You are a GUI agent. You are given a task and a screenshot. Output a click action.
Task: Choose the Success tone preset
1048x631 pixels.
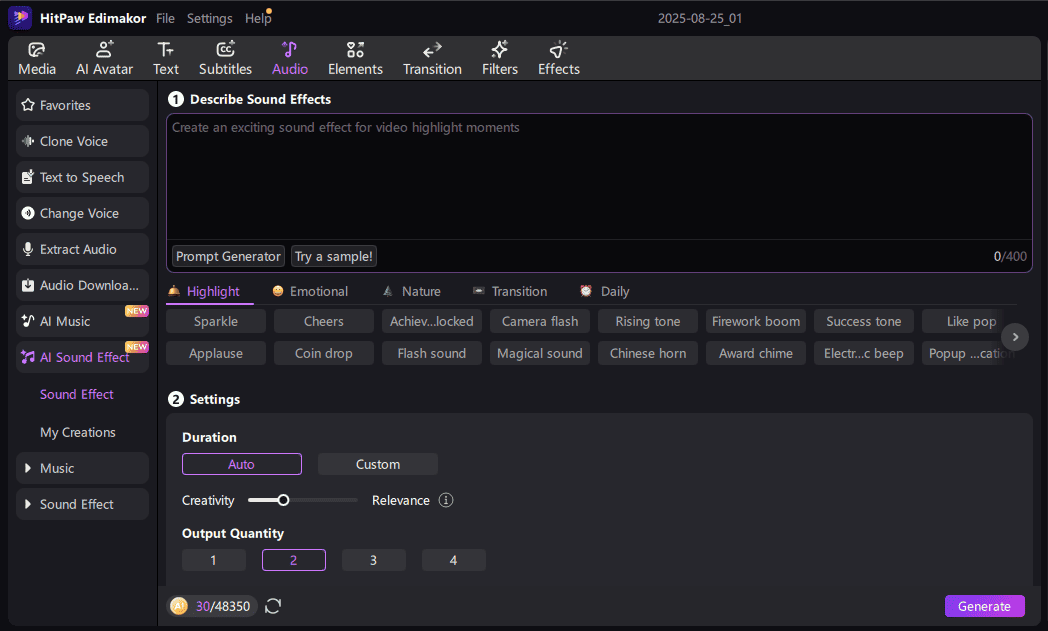tap(864, 322)
